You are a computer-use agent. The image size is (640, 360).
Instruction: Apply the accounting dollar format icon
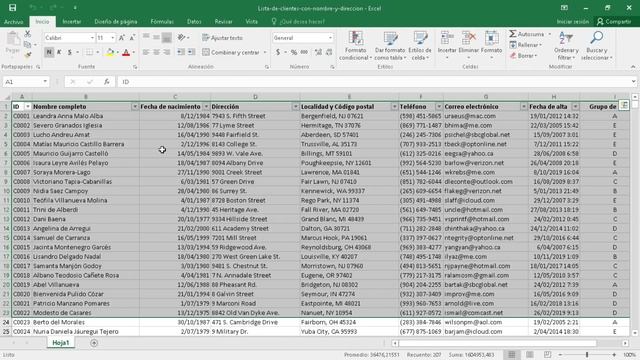pyautogui.click(x=278, y=52)
